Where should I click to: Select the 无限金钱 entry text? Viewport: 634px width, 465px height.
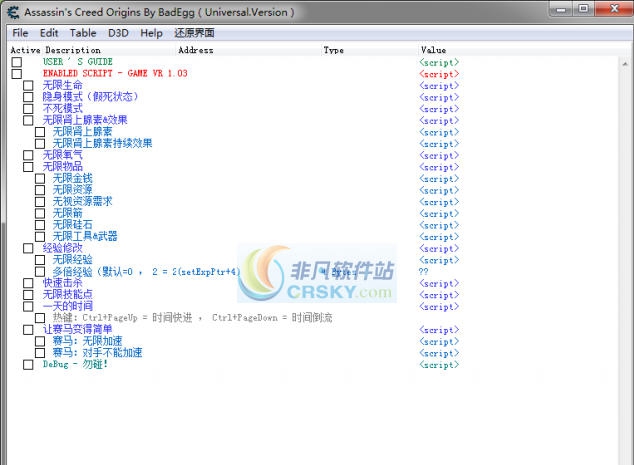pos(73,178)
